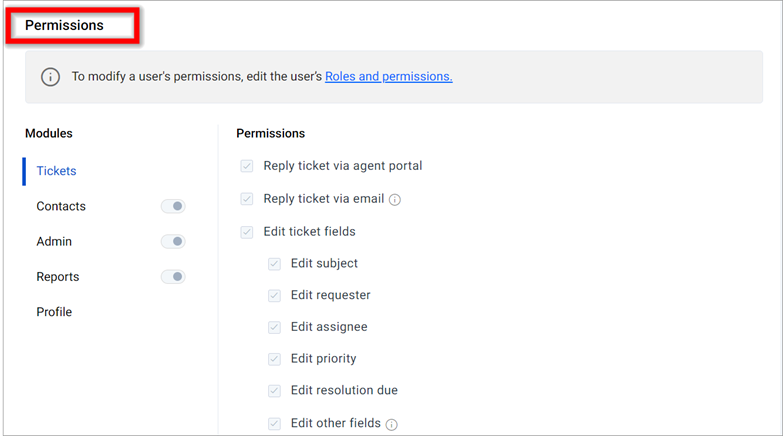This screenshot has width=783, height=436.
Task: Open the Roles and permissions link
Action: tap(389, 76)
